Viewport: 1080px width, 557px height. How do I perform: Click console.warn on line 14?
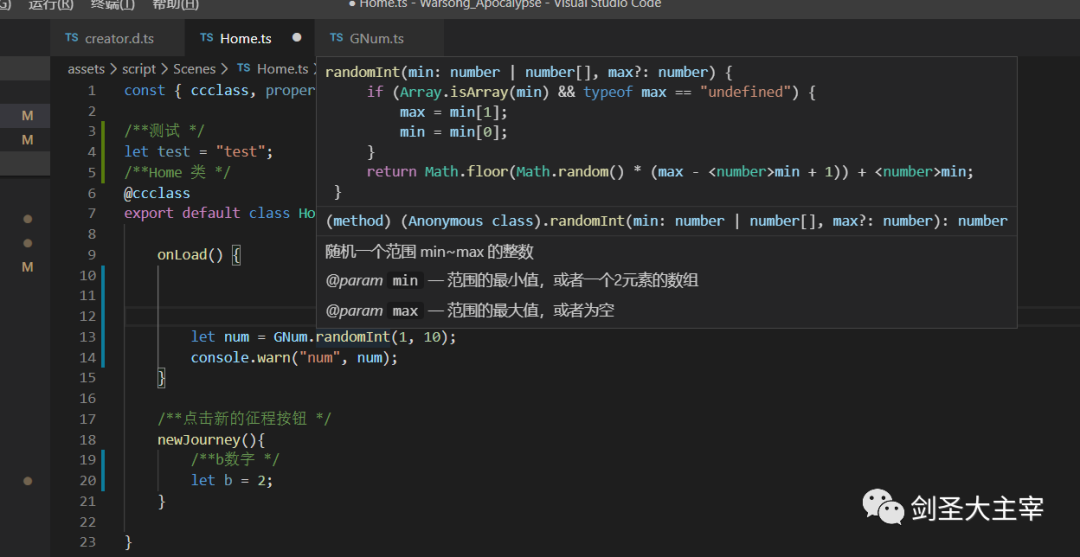(x=240, y=358)
